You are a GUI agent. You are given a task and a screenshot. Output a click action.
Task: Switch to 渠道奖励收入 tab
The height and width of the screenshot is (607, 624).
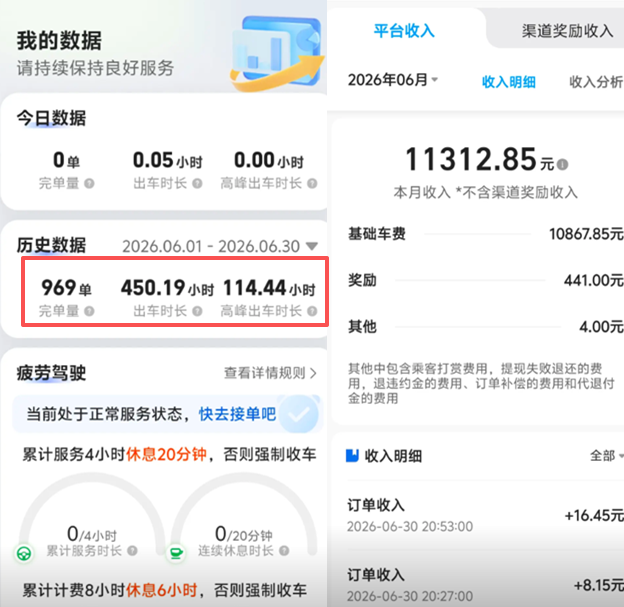tap(567, 31)
